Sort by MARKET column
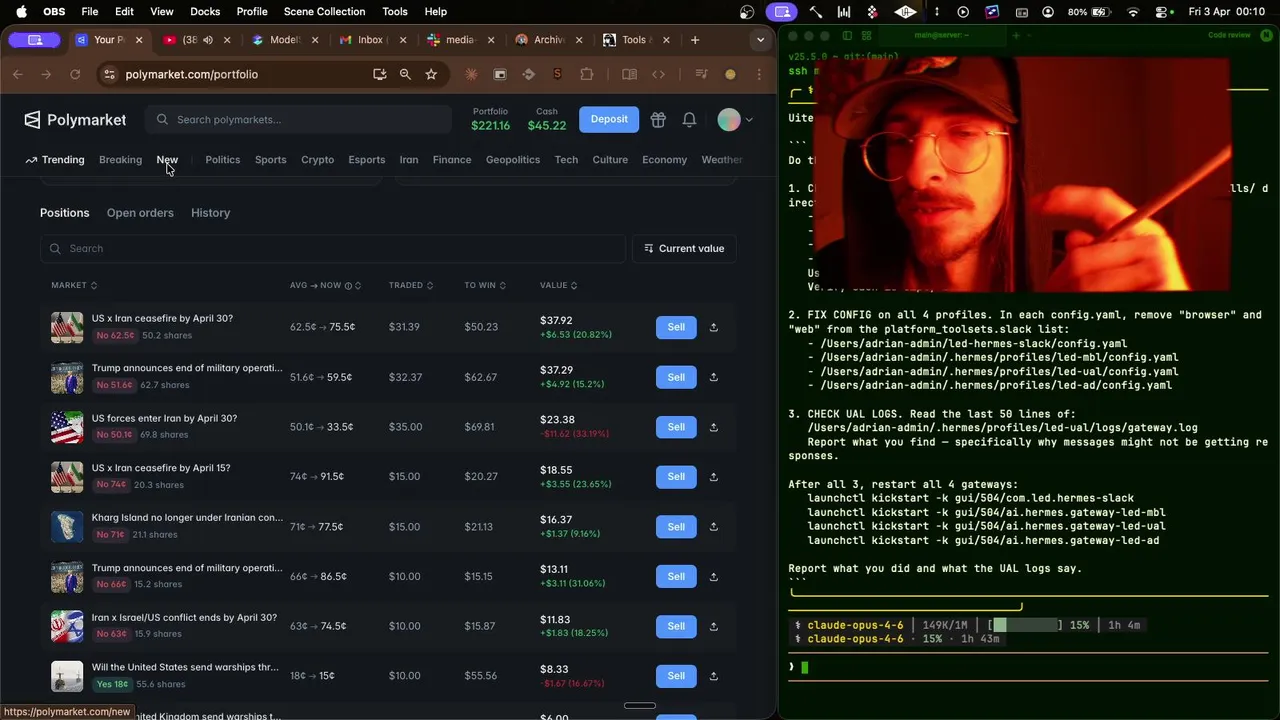 click(74, 286)
